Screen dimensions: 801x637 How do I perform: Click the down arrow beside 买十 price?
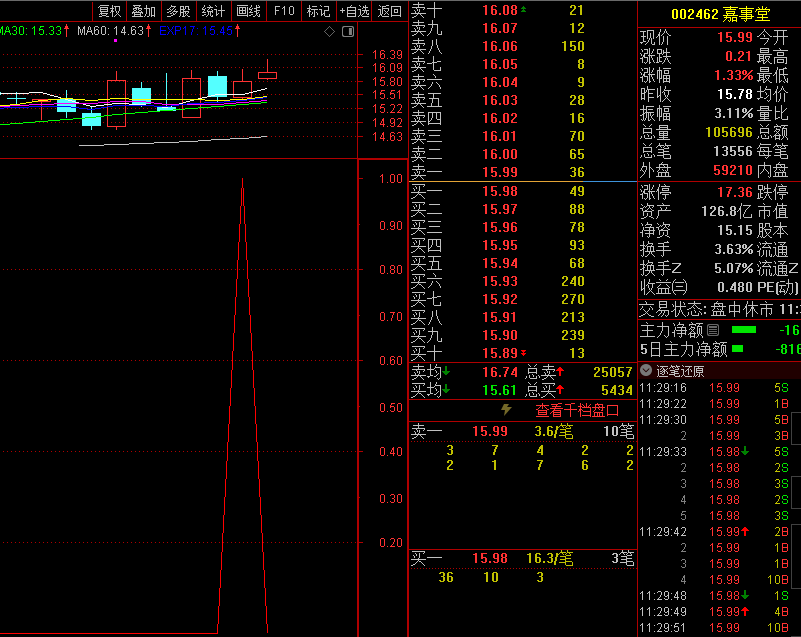524,353
